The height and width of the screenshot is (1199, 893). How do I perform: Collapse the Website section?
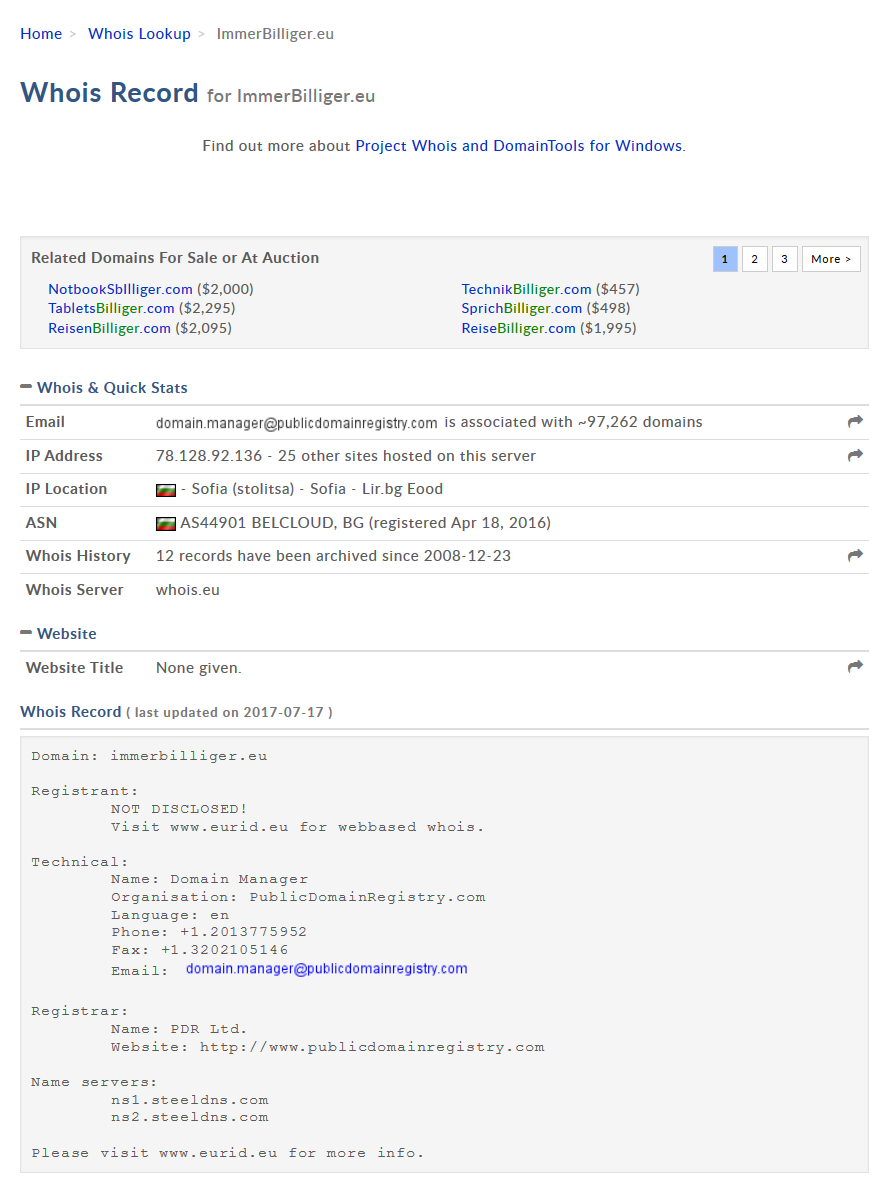pos(26,633)
